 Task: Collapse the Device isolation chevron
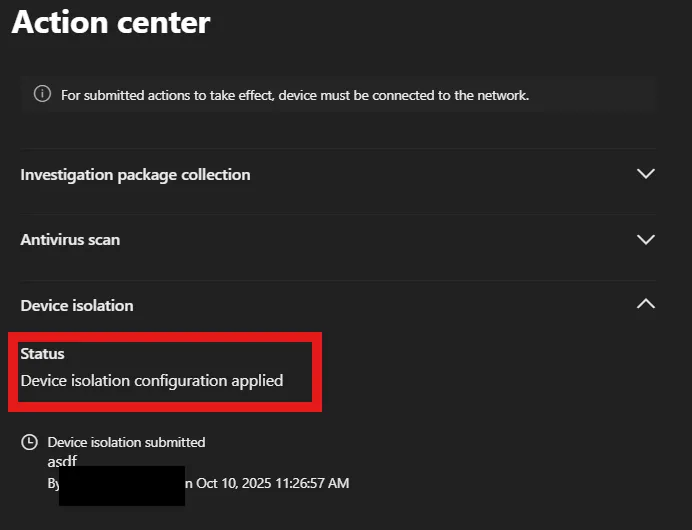[646, 304]
